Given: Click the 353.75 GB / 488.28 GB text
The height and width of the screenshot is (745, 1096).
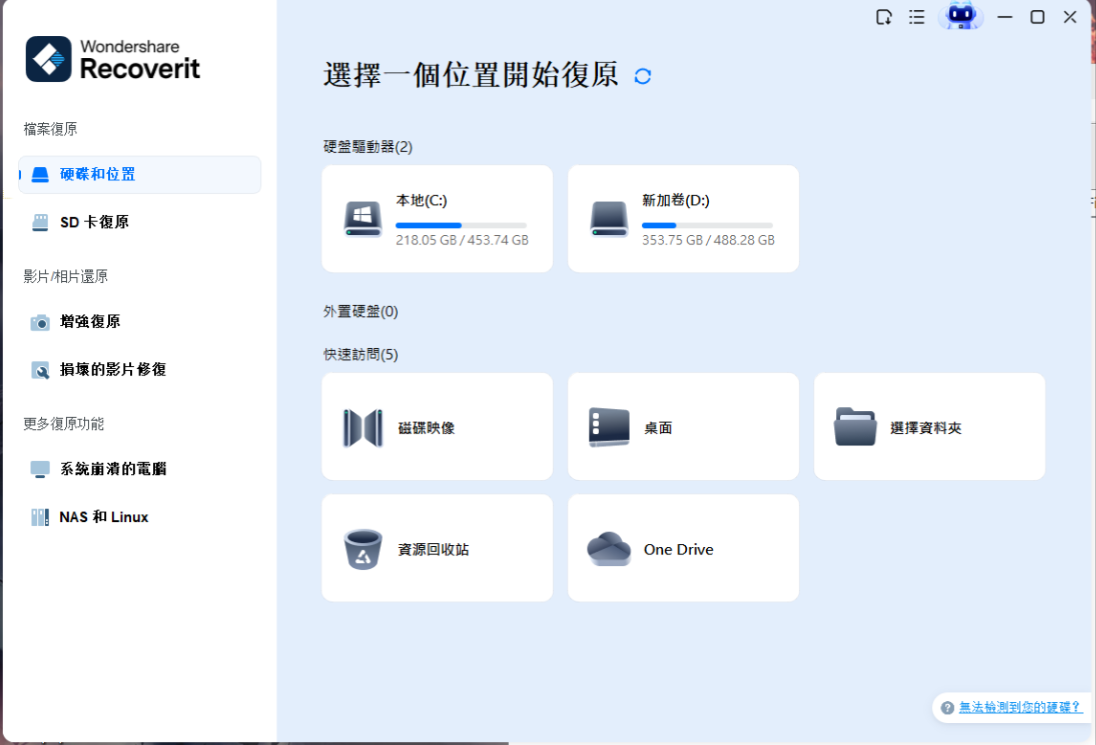Looking at the screenshot, I should point(708,240).
